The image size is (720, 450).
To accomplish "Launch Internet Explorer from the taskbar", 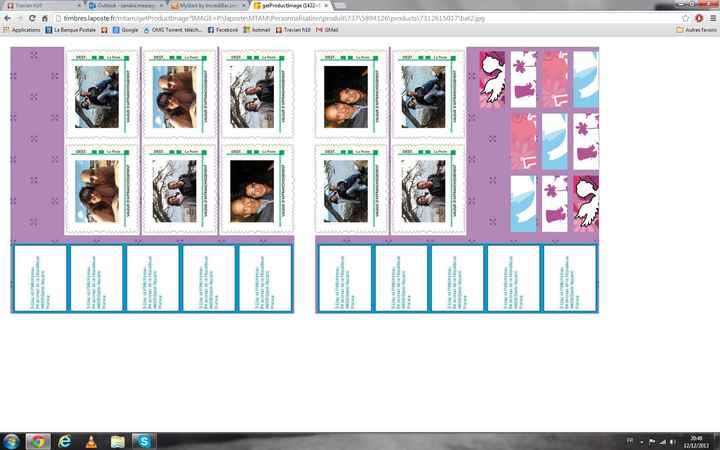I will coord(65,442).
